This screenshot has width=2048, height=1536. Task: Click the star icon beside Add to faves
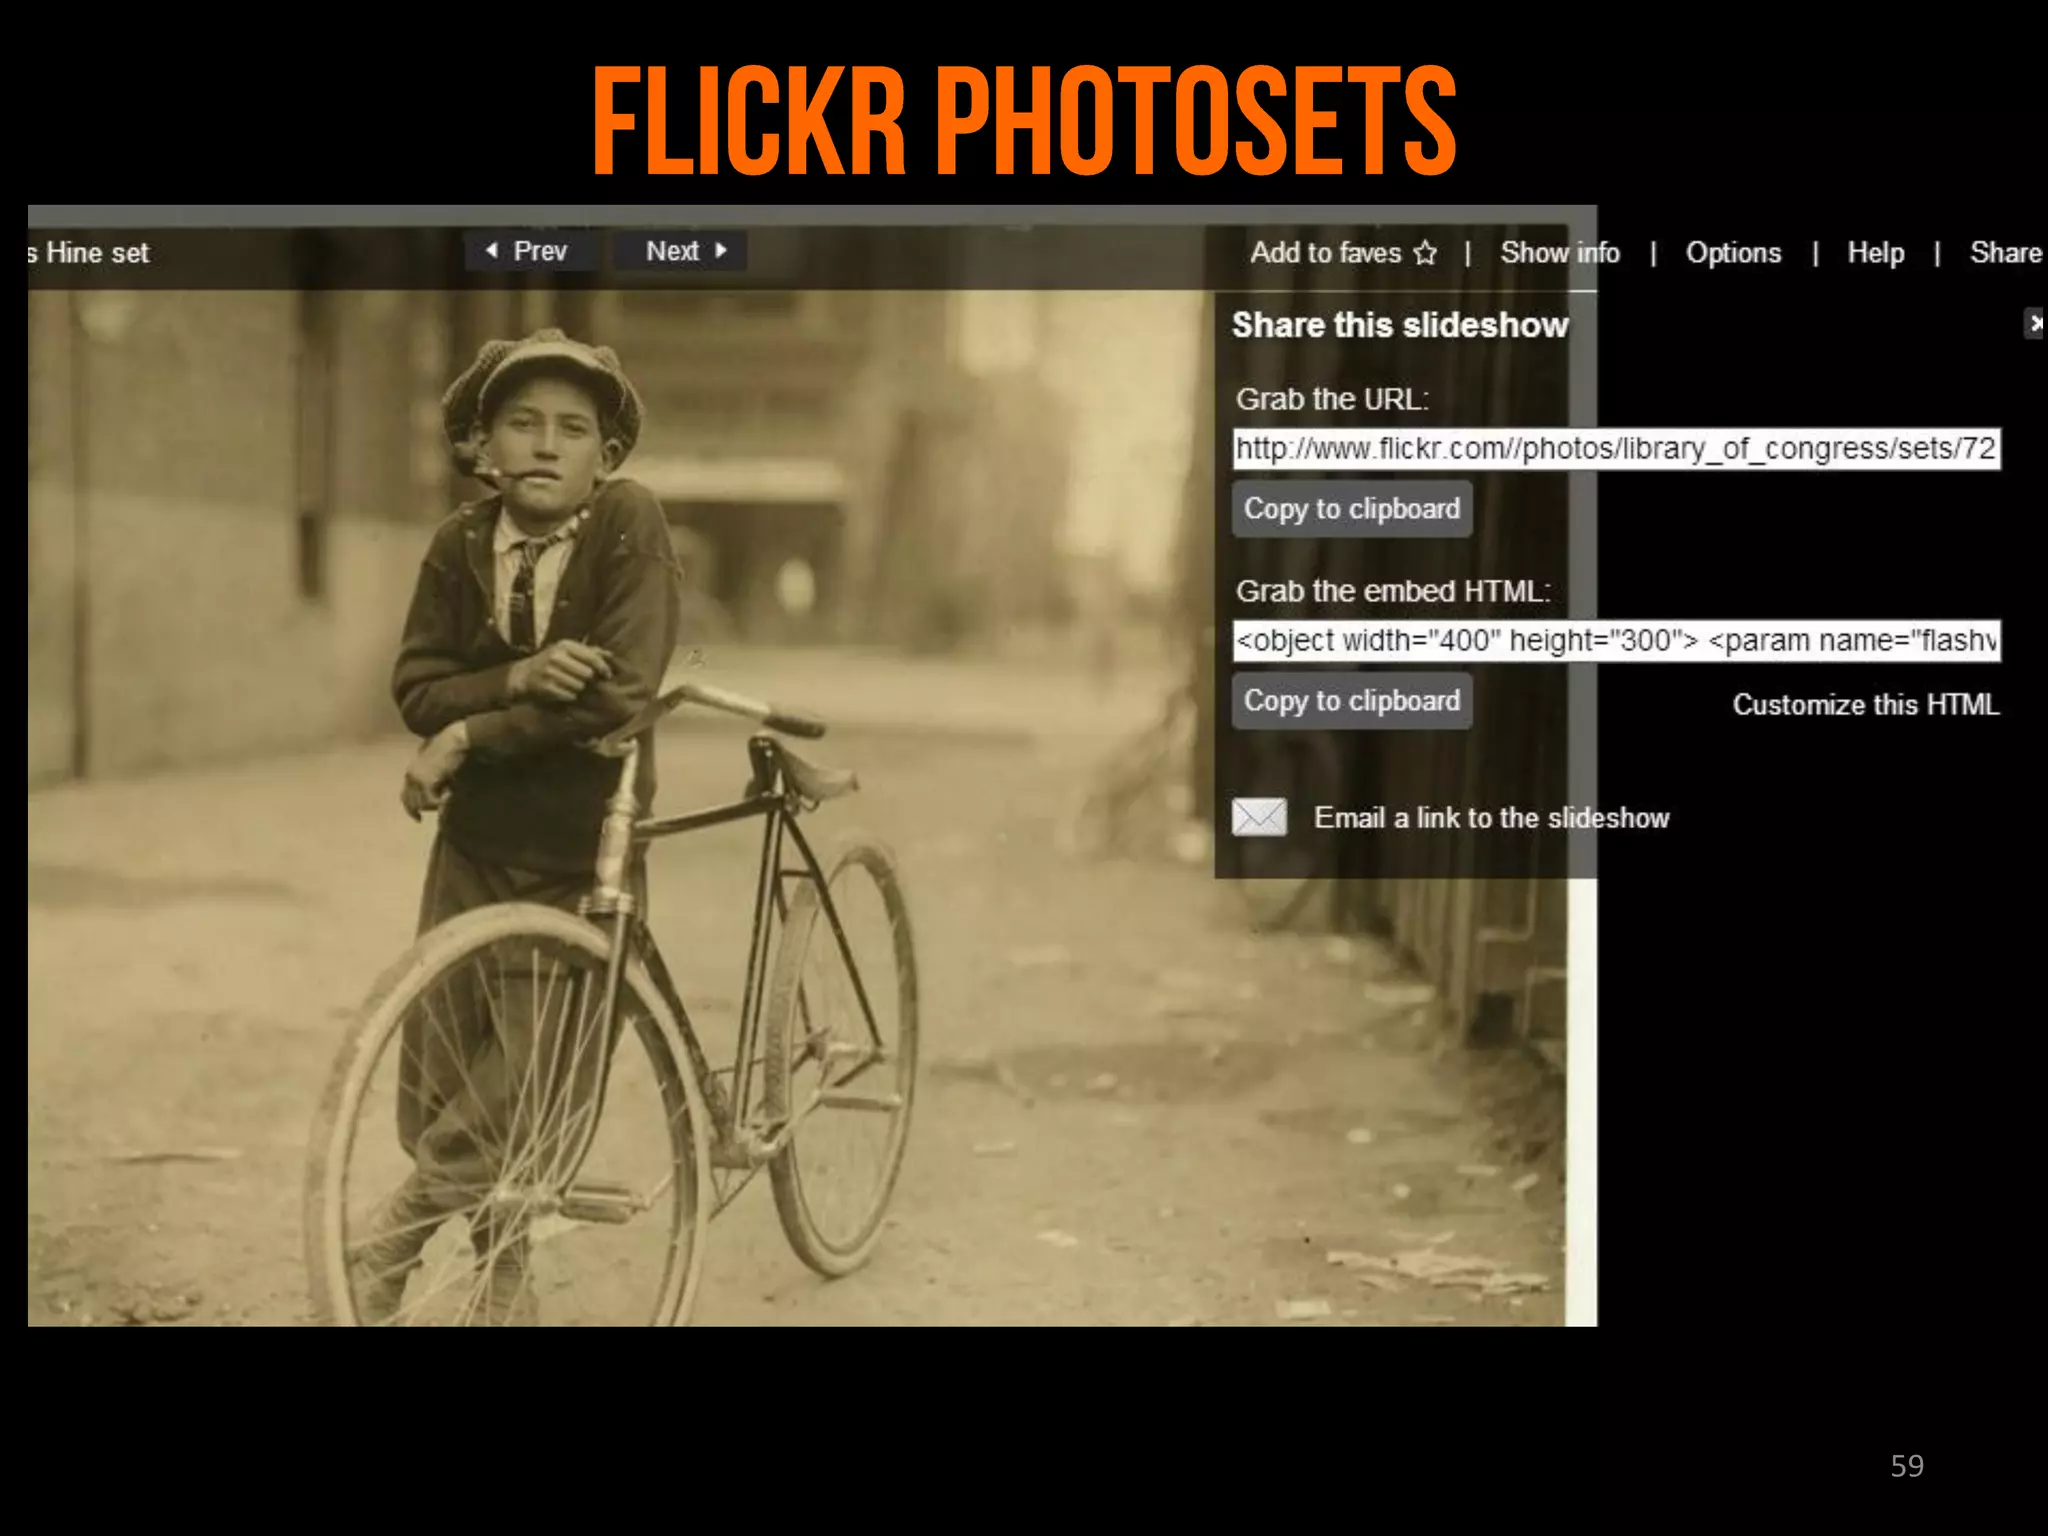coord(1425,253)
